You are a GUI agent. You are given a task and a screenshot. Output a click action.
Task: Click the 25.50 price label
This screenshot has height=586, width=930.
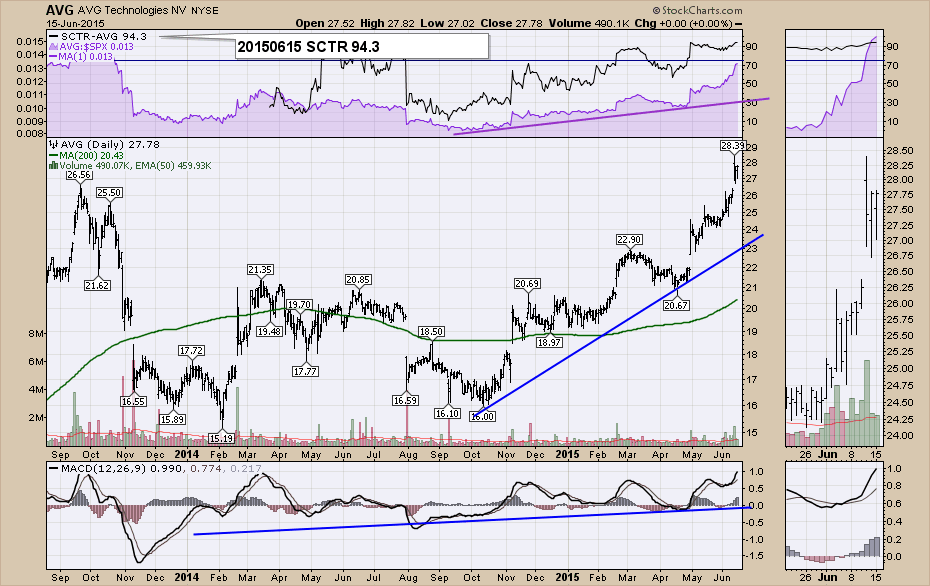coord(109,193)
